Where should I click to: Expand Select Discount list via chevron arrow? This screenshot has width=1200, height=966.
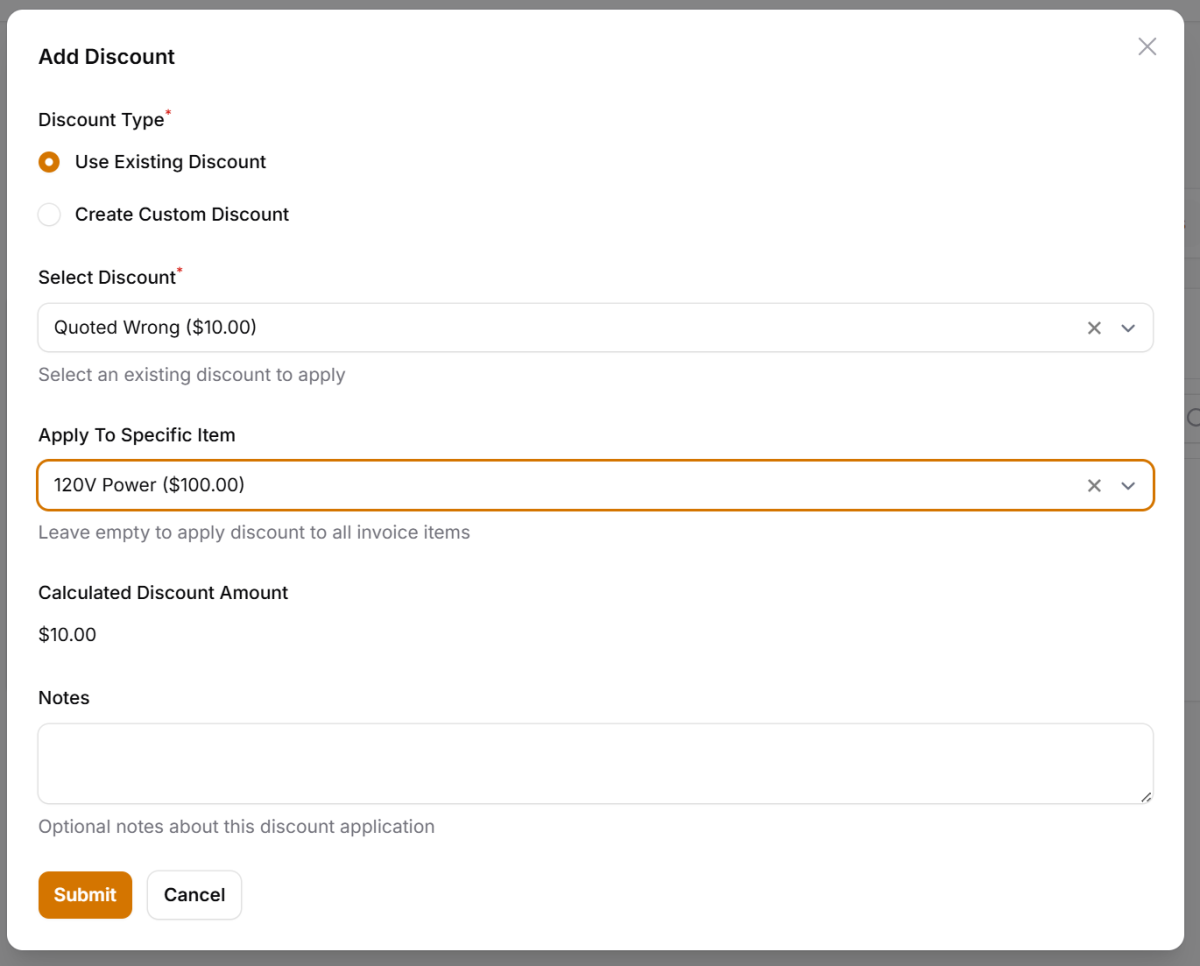1128,328
